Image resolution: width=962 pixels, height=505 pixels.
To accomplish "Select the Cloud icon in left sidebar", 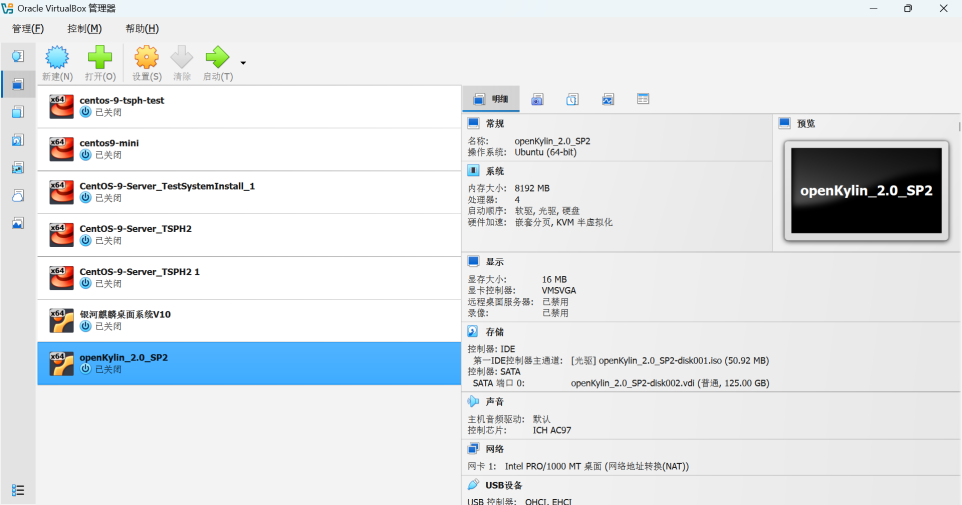I will pos(18,195).
